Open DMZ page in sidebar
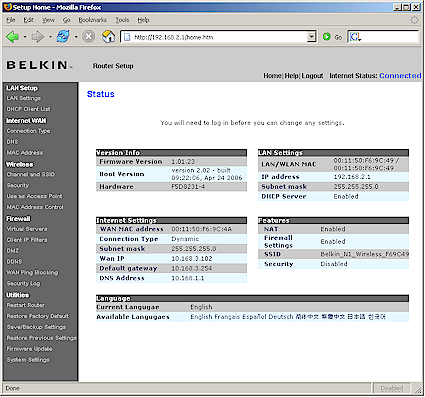The image size is (425, 397). click(13, 251)
